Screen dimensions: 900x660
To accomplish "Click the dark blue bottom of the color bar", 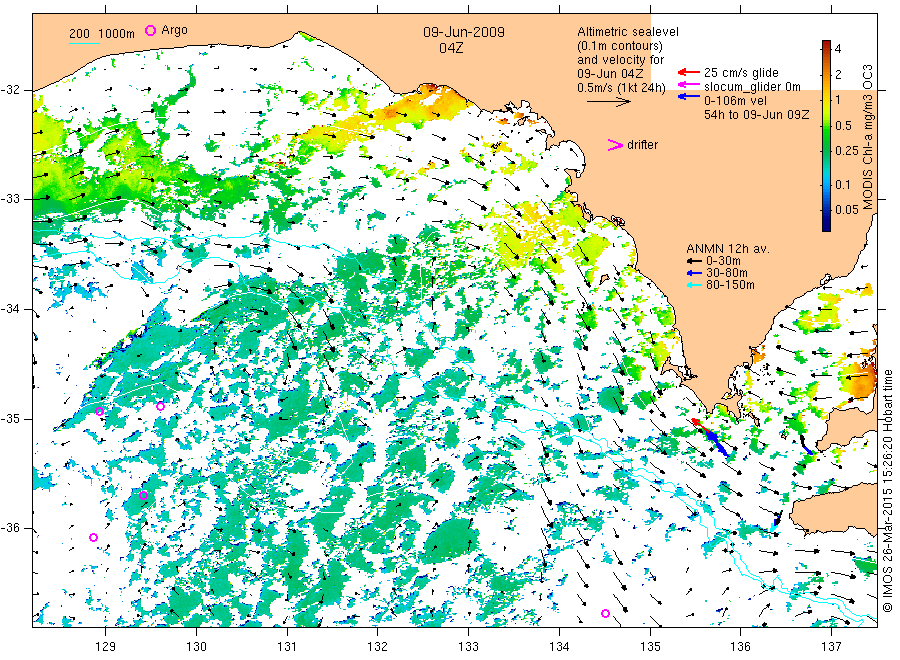I will 827,227.
